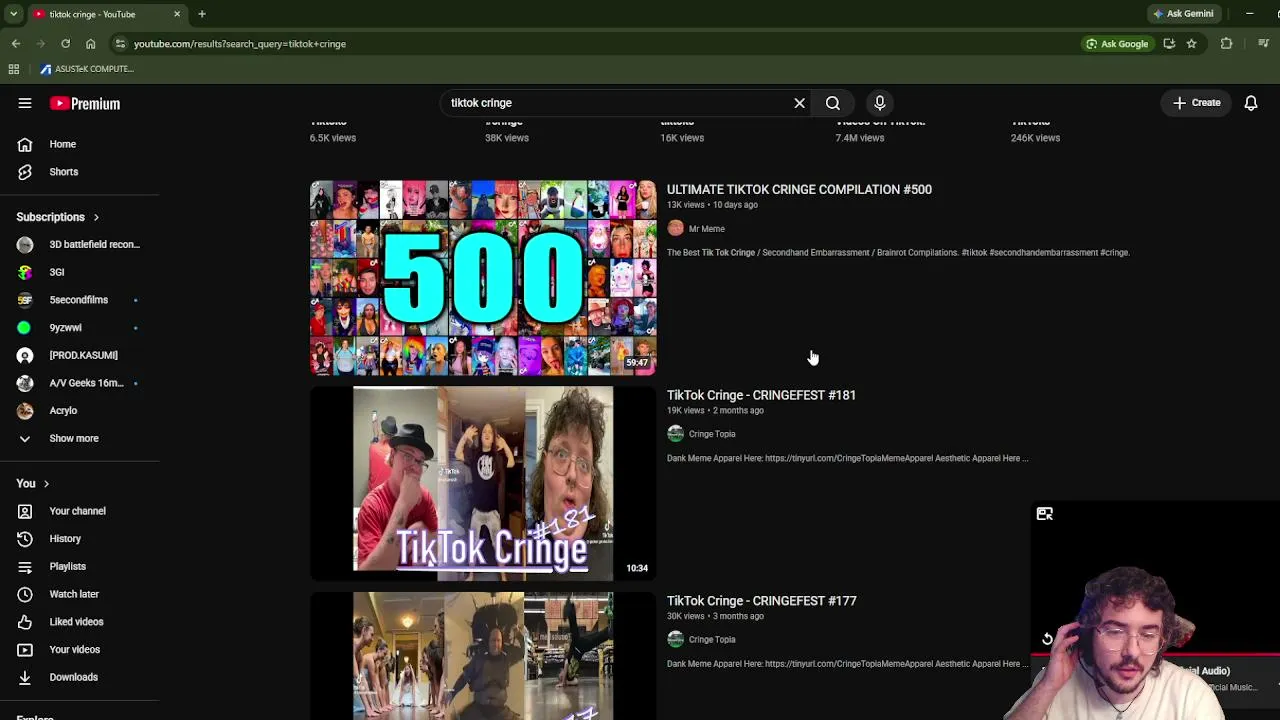Click the Create button
This screenshot has width=1280, height=720.
[x=1197, y=103]
